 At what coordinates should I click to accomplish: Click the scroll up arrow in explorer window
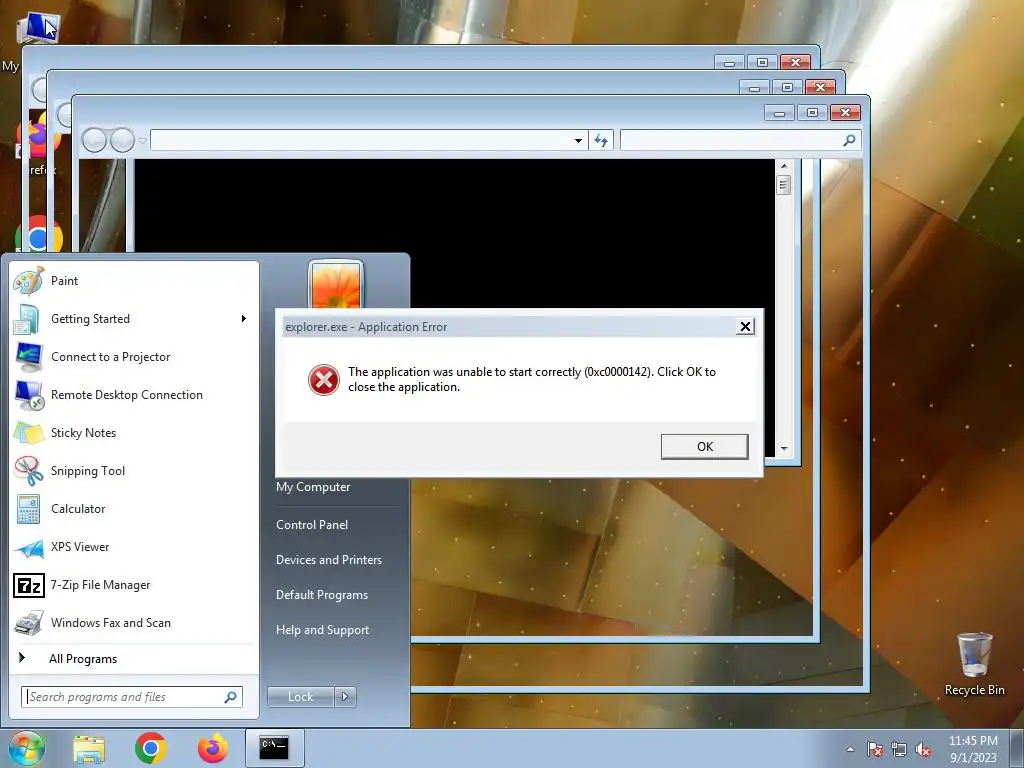coord(784,167)
